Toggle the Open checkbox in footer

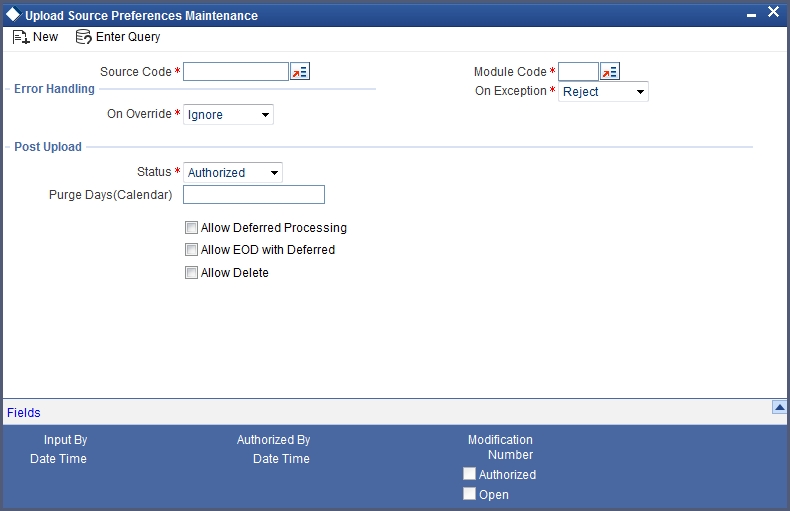point(469,494)
